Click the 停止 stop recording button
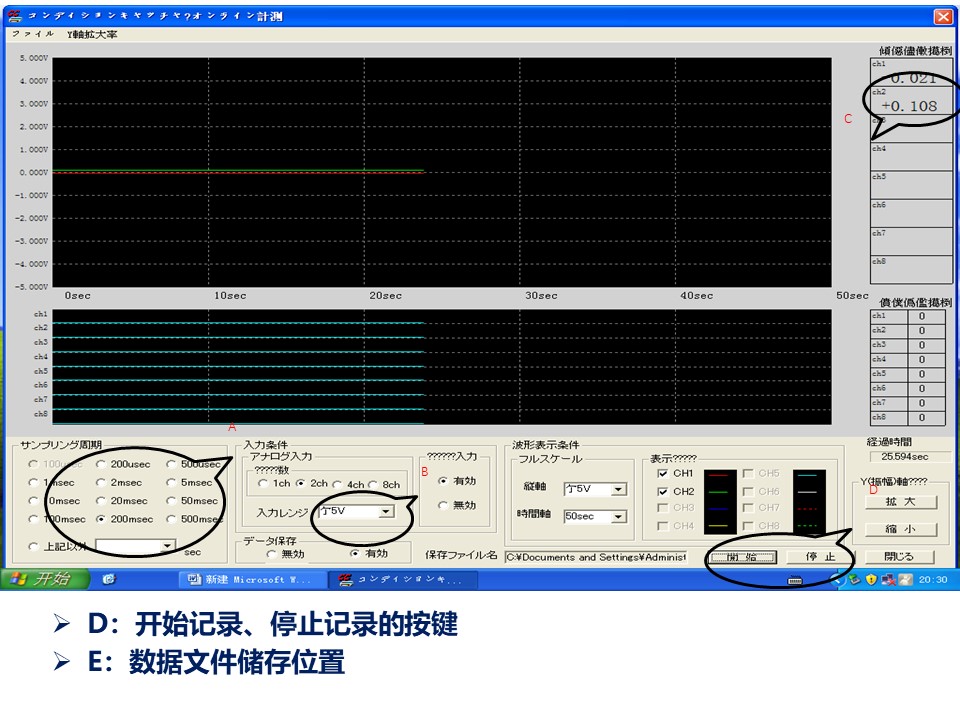The width and height of the screenshot is (960, 720). pos(820,557)
